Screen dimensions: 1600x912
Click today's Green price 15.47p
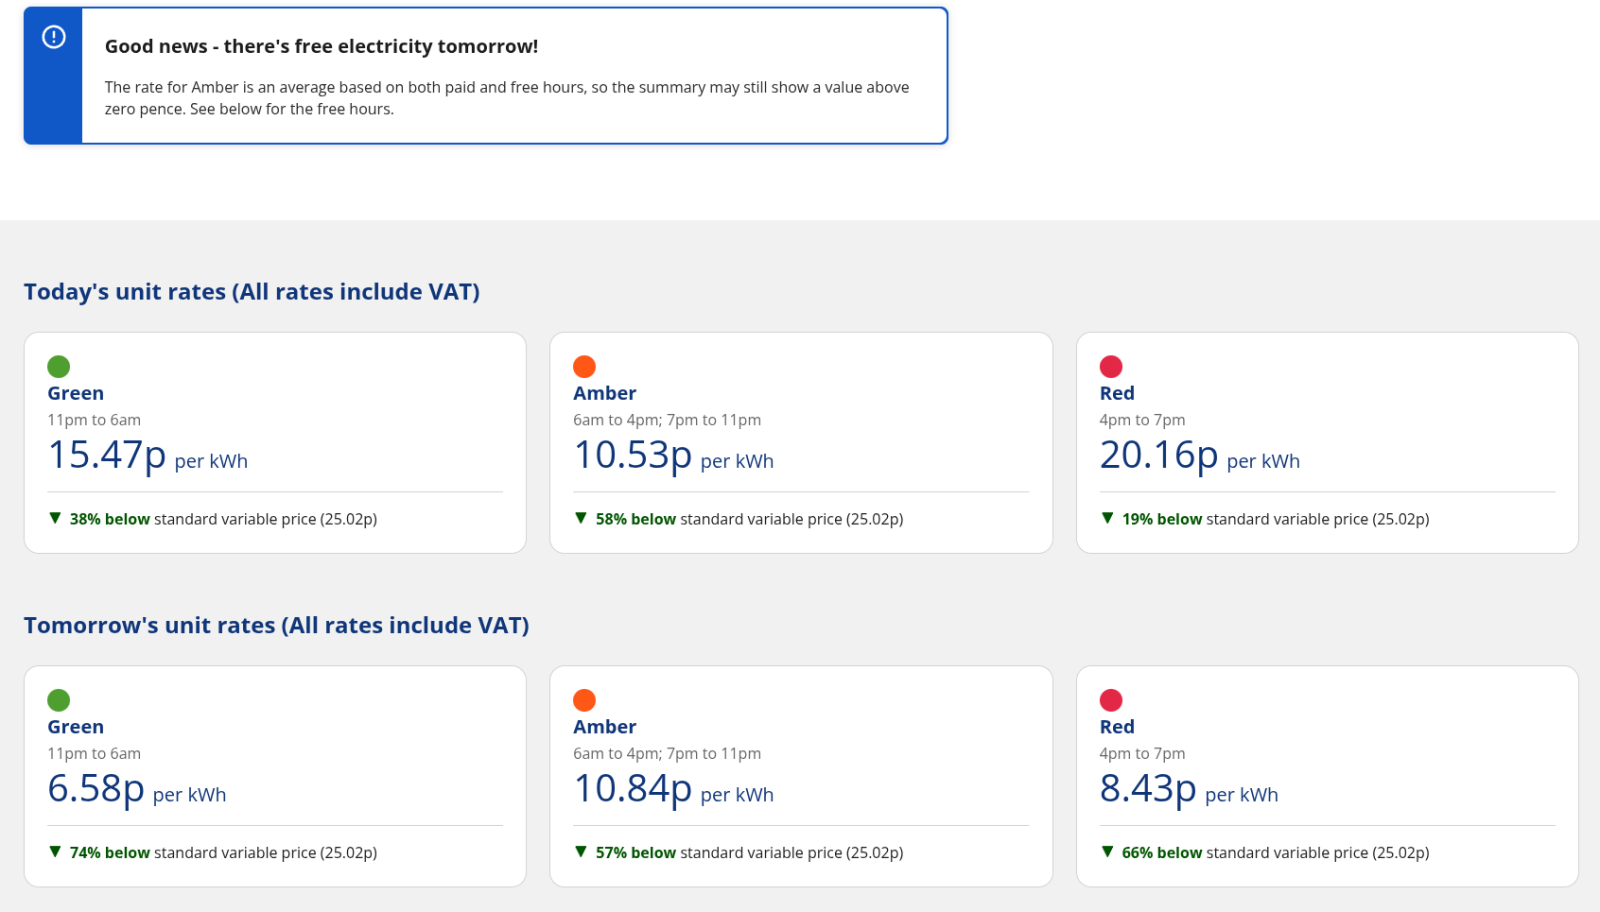coord(106,456)
